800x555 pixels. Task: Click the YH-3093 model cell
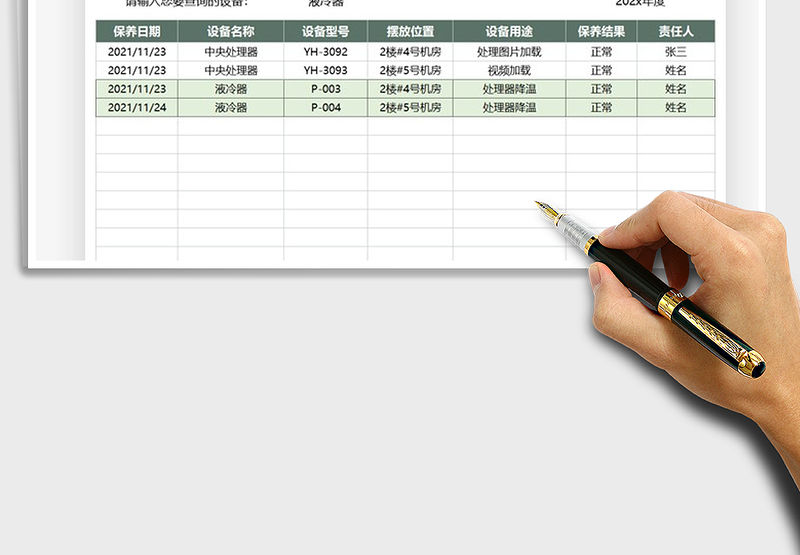click(x=326, y=71)
